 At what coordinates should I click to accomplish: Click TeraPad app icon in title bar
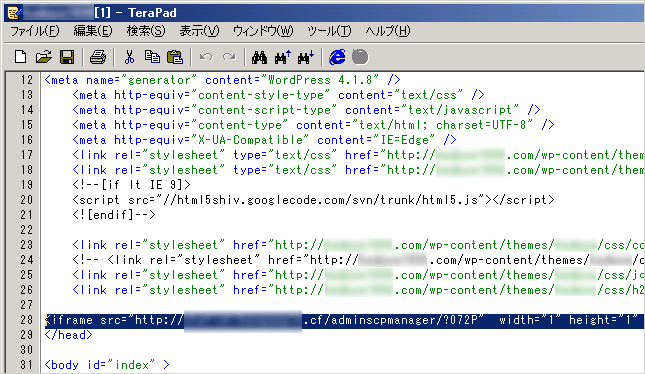pyautogui.click(x=14, y=13)
